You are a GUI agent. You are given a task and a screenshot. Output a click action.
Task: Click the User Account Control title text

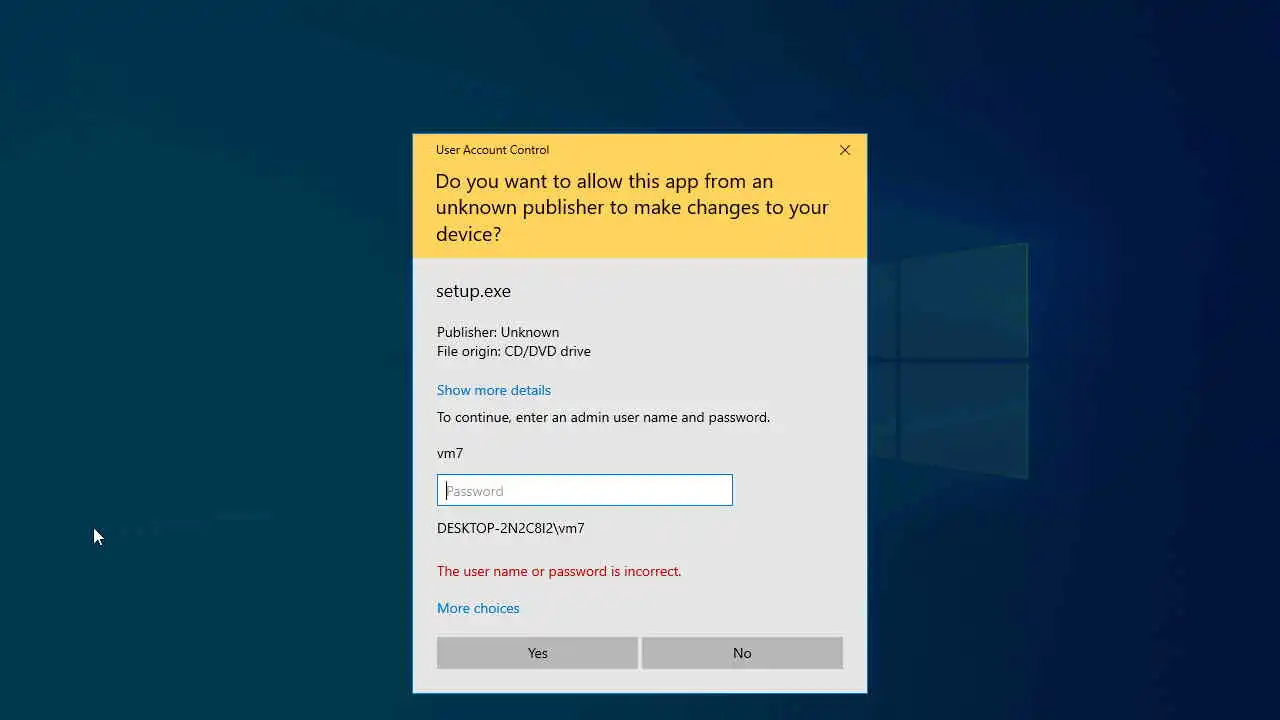(x=492, y=150)
